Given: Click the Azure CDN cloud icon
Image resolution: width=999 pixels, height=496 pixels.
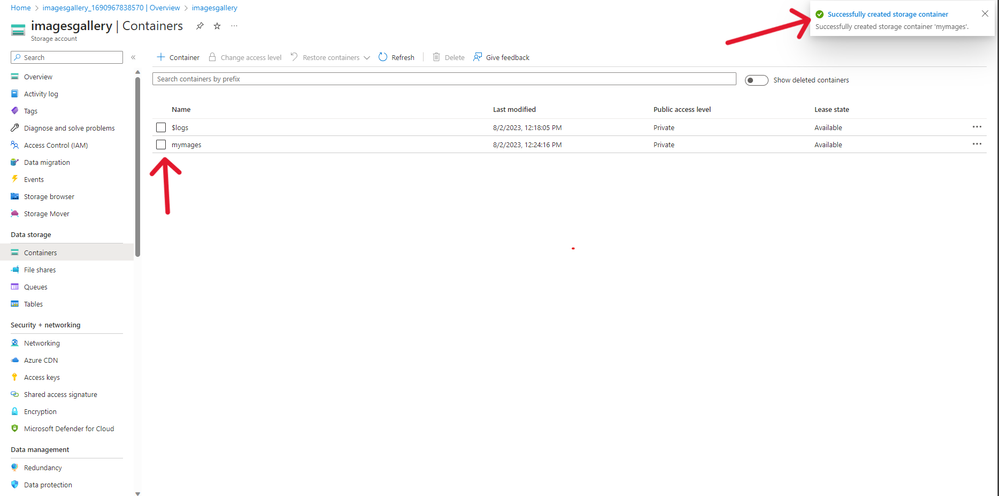Looking at the screenshot, I should [x=15, y=360].
